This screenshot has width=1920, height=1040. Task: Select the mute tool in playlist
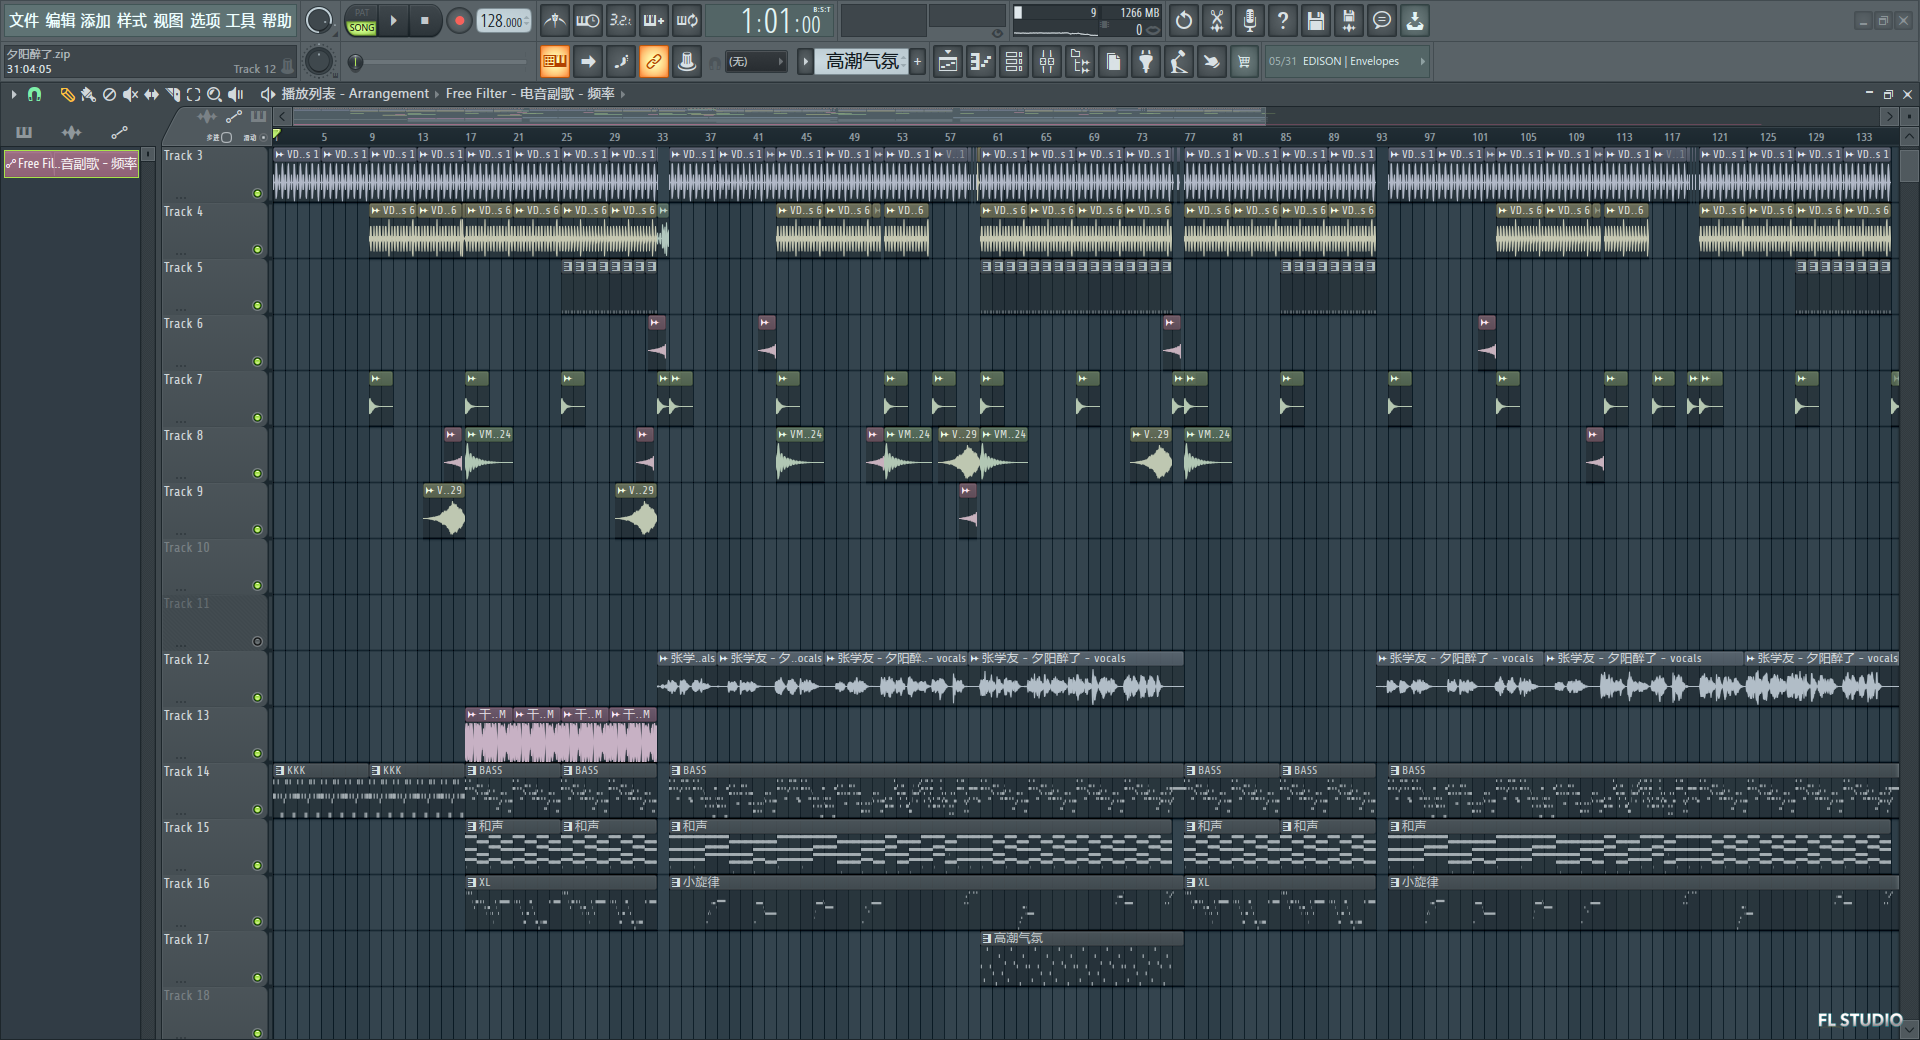pyautogui.click(x=130, y=94)
